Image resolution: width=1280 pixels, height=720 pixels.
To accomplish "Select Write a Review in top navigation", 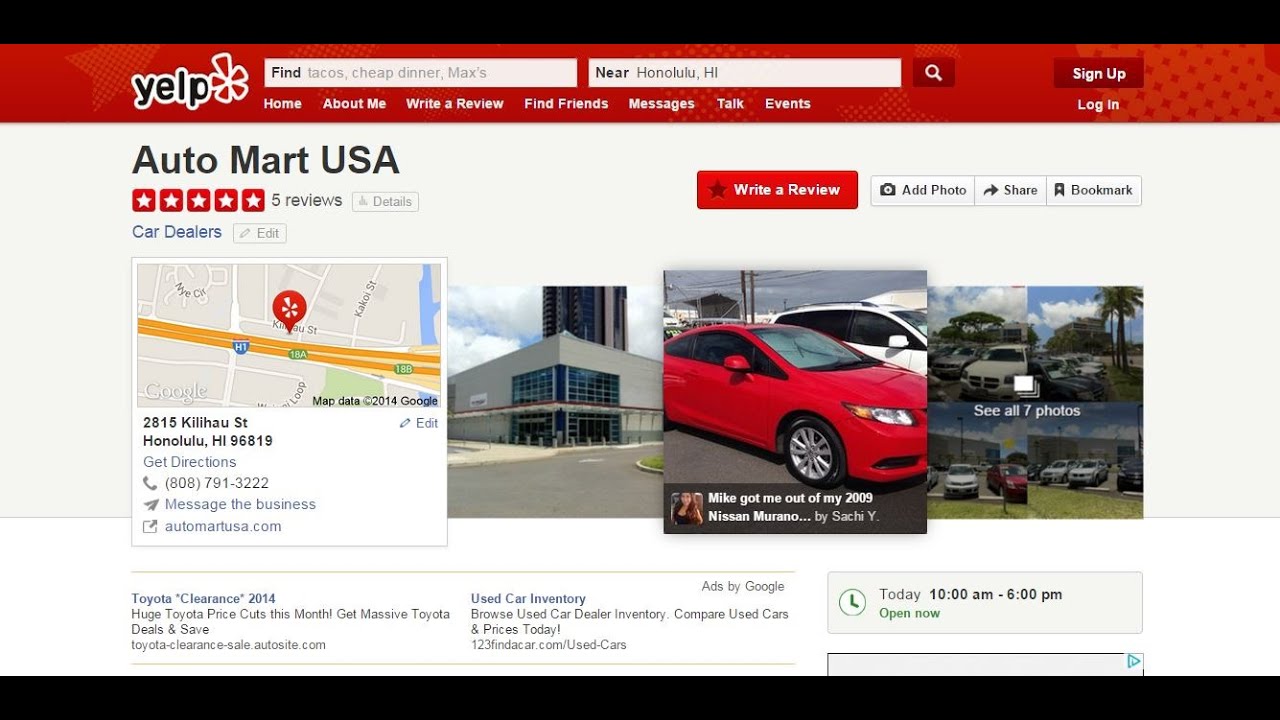I will [455, 104].
